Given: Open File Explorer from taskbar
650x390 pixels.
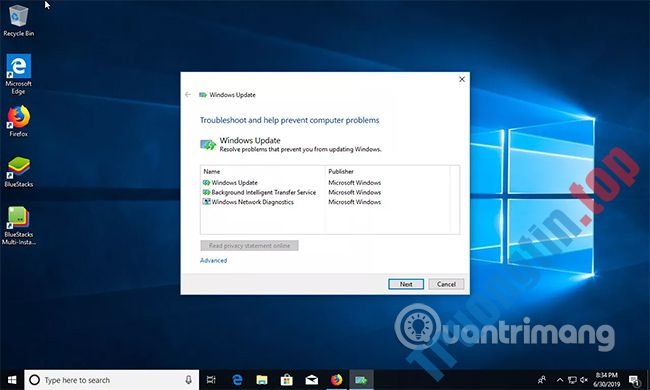Looking at the screenshot, I should tap(262, 380).
